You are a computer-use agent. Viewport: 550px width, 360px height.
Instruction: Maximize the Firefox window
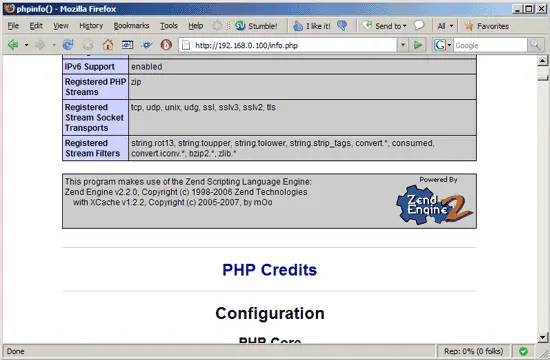(529, 9)
